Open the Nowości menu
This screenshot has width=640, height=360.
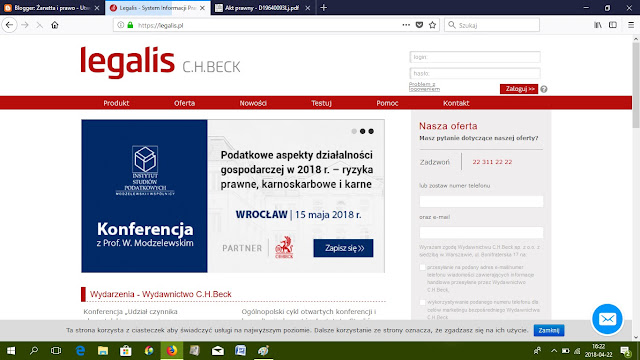point(253,103)
